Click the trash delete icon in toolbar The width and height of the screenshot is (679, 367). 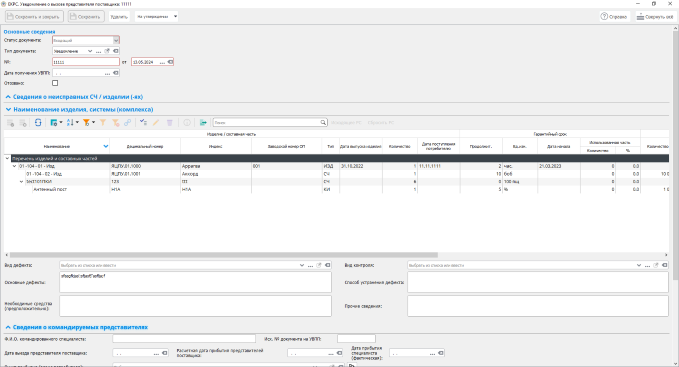[170, 123]
